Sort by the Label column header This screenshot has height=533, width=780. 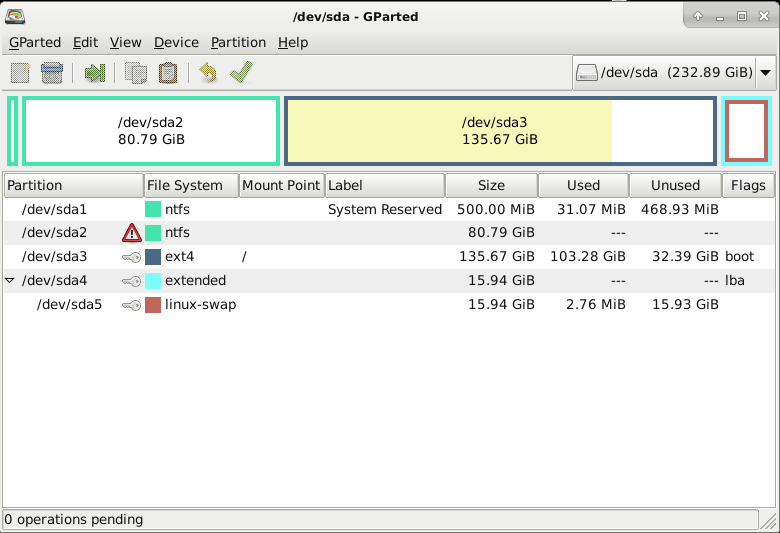pos(385,186)
